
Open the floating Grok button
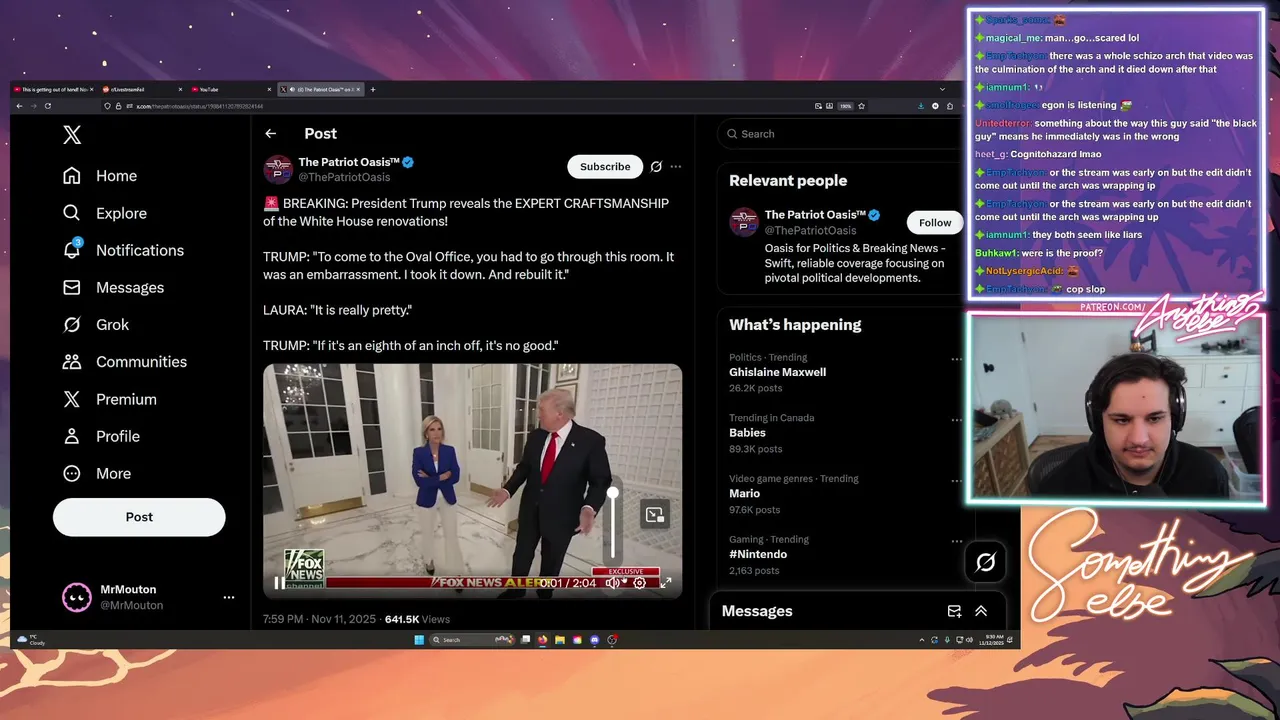click(985, 563)
